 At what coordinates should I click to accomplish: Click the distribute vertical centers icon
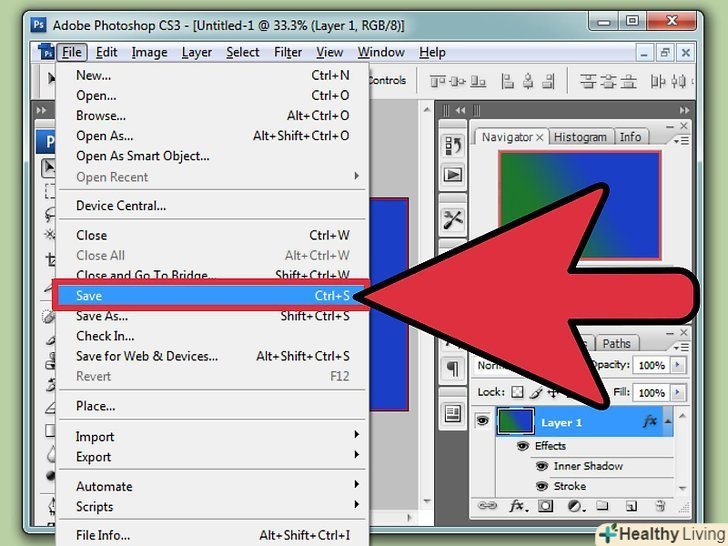point(608,82)
